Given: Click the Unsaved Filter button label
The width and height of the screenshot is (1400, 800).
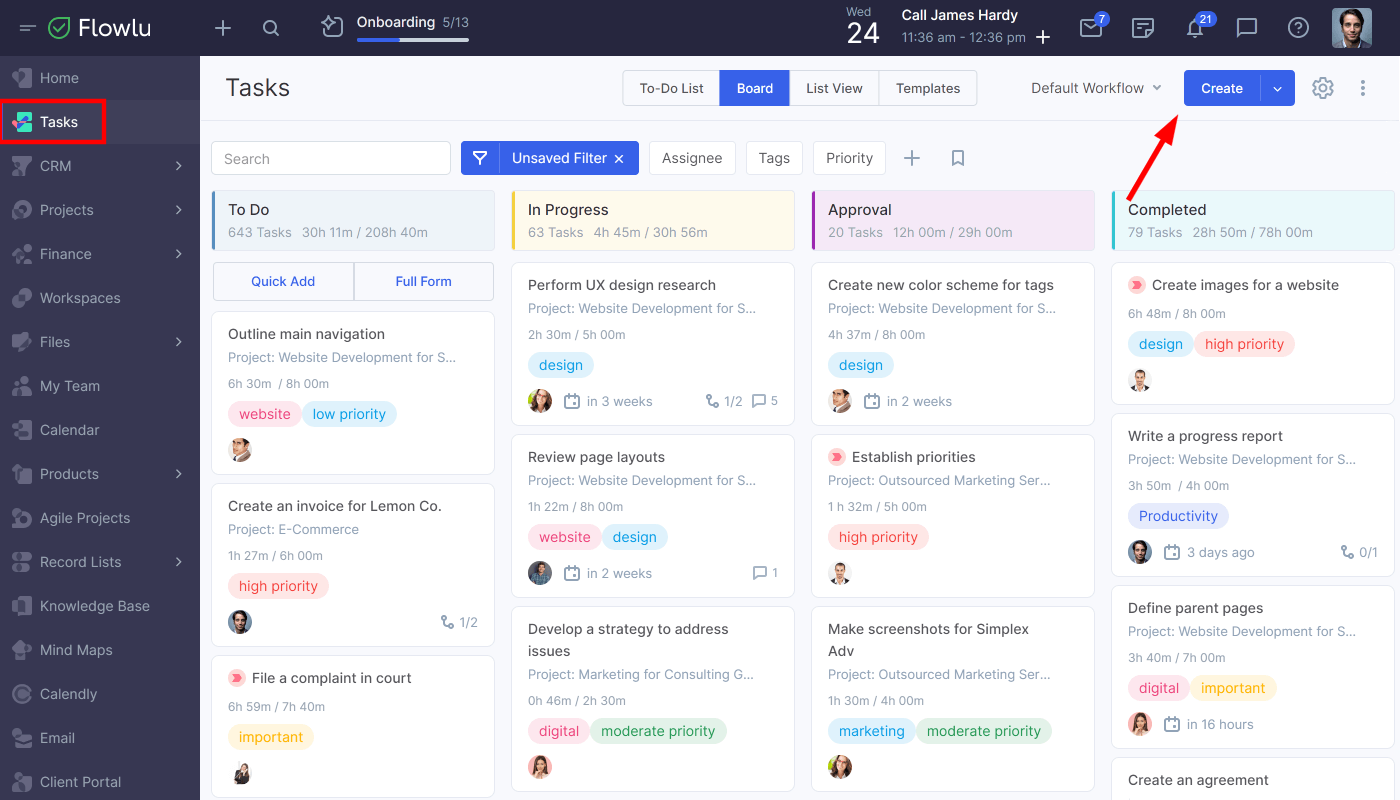Looking at the screenshot, I should pyautogui.click(x=559, y=158).
